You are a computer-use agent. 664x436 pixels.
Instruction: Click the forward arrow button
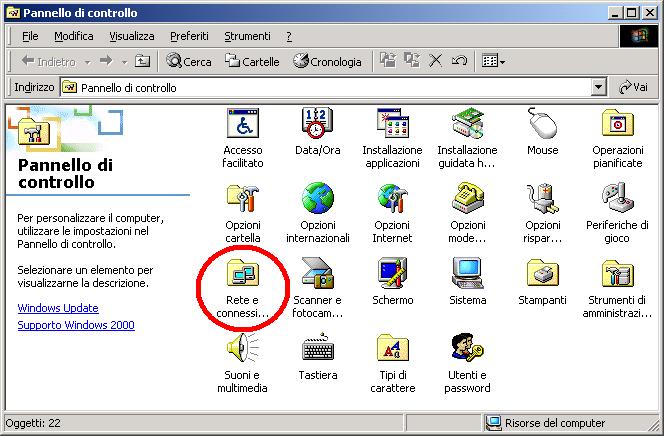coord(106,61)
